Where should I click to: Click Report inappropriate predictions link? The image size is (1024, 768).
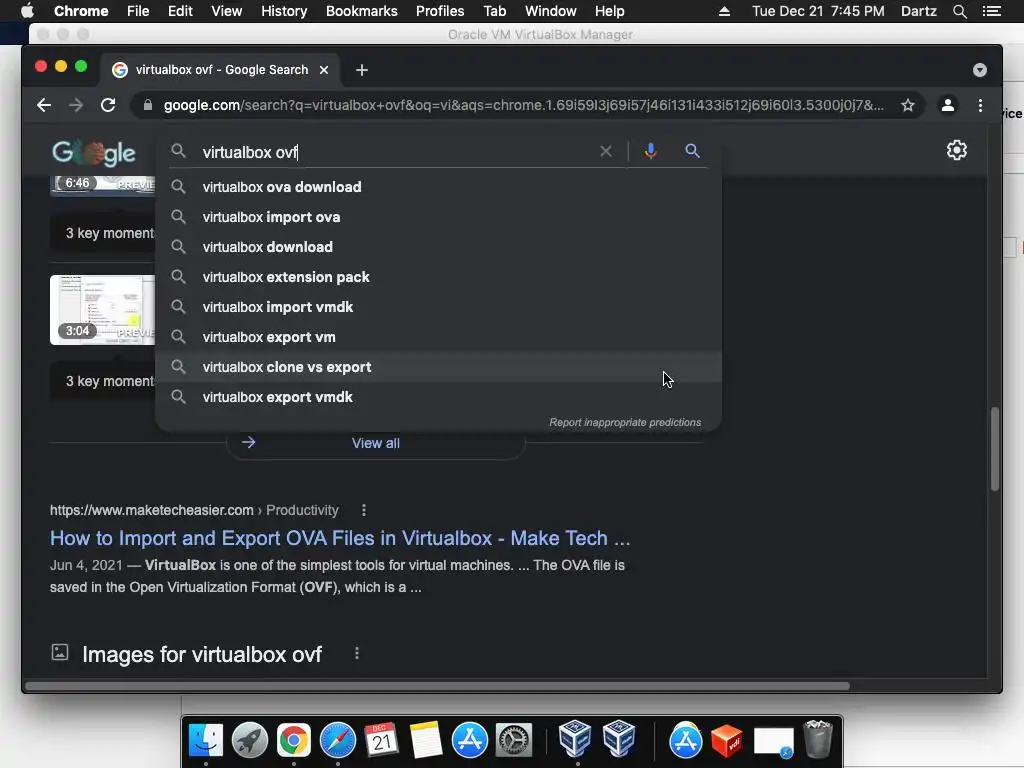625,423
